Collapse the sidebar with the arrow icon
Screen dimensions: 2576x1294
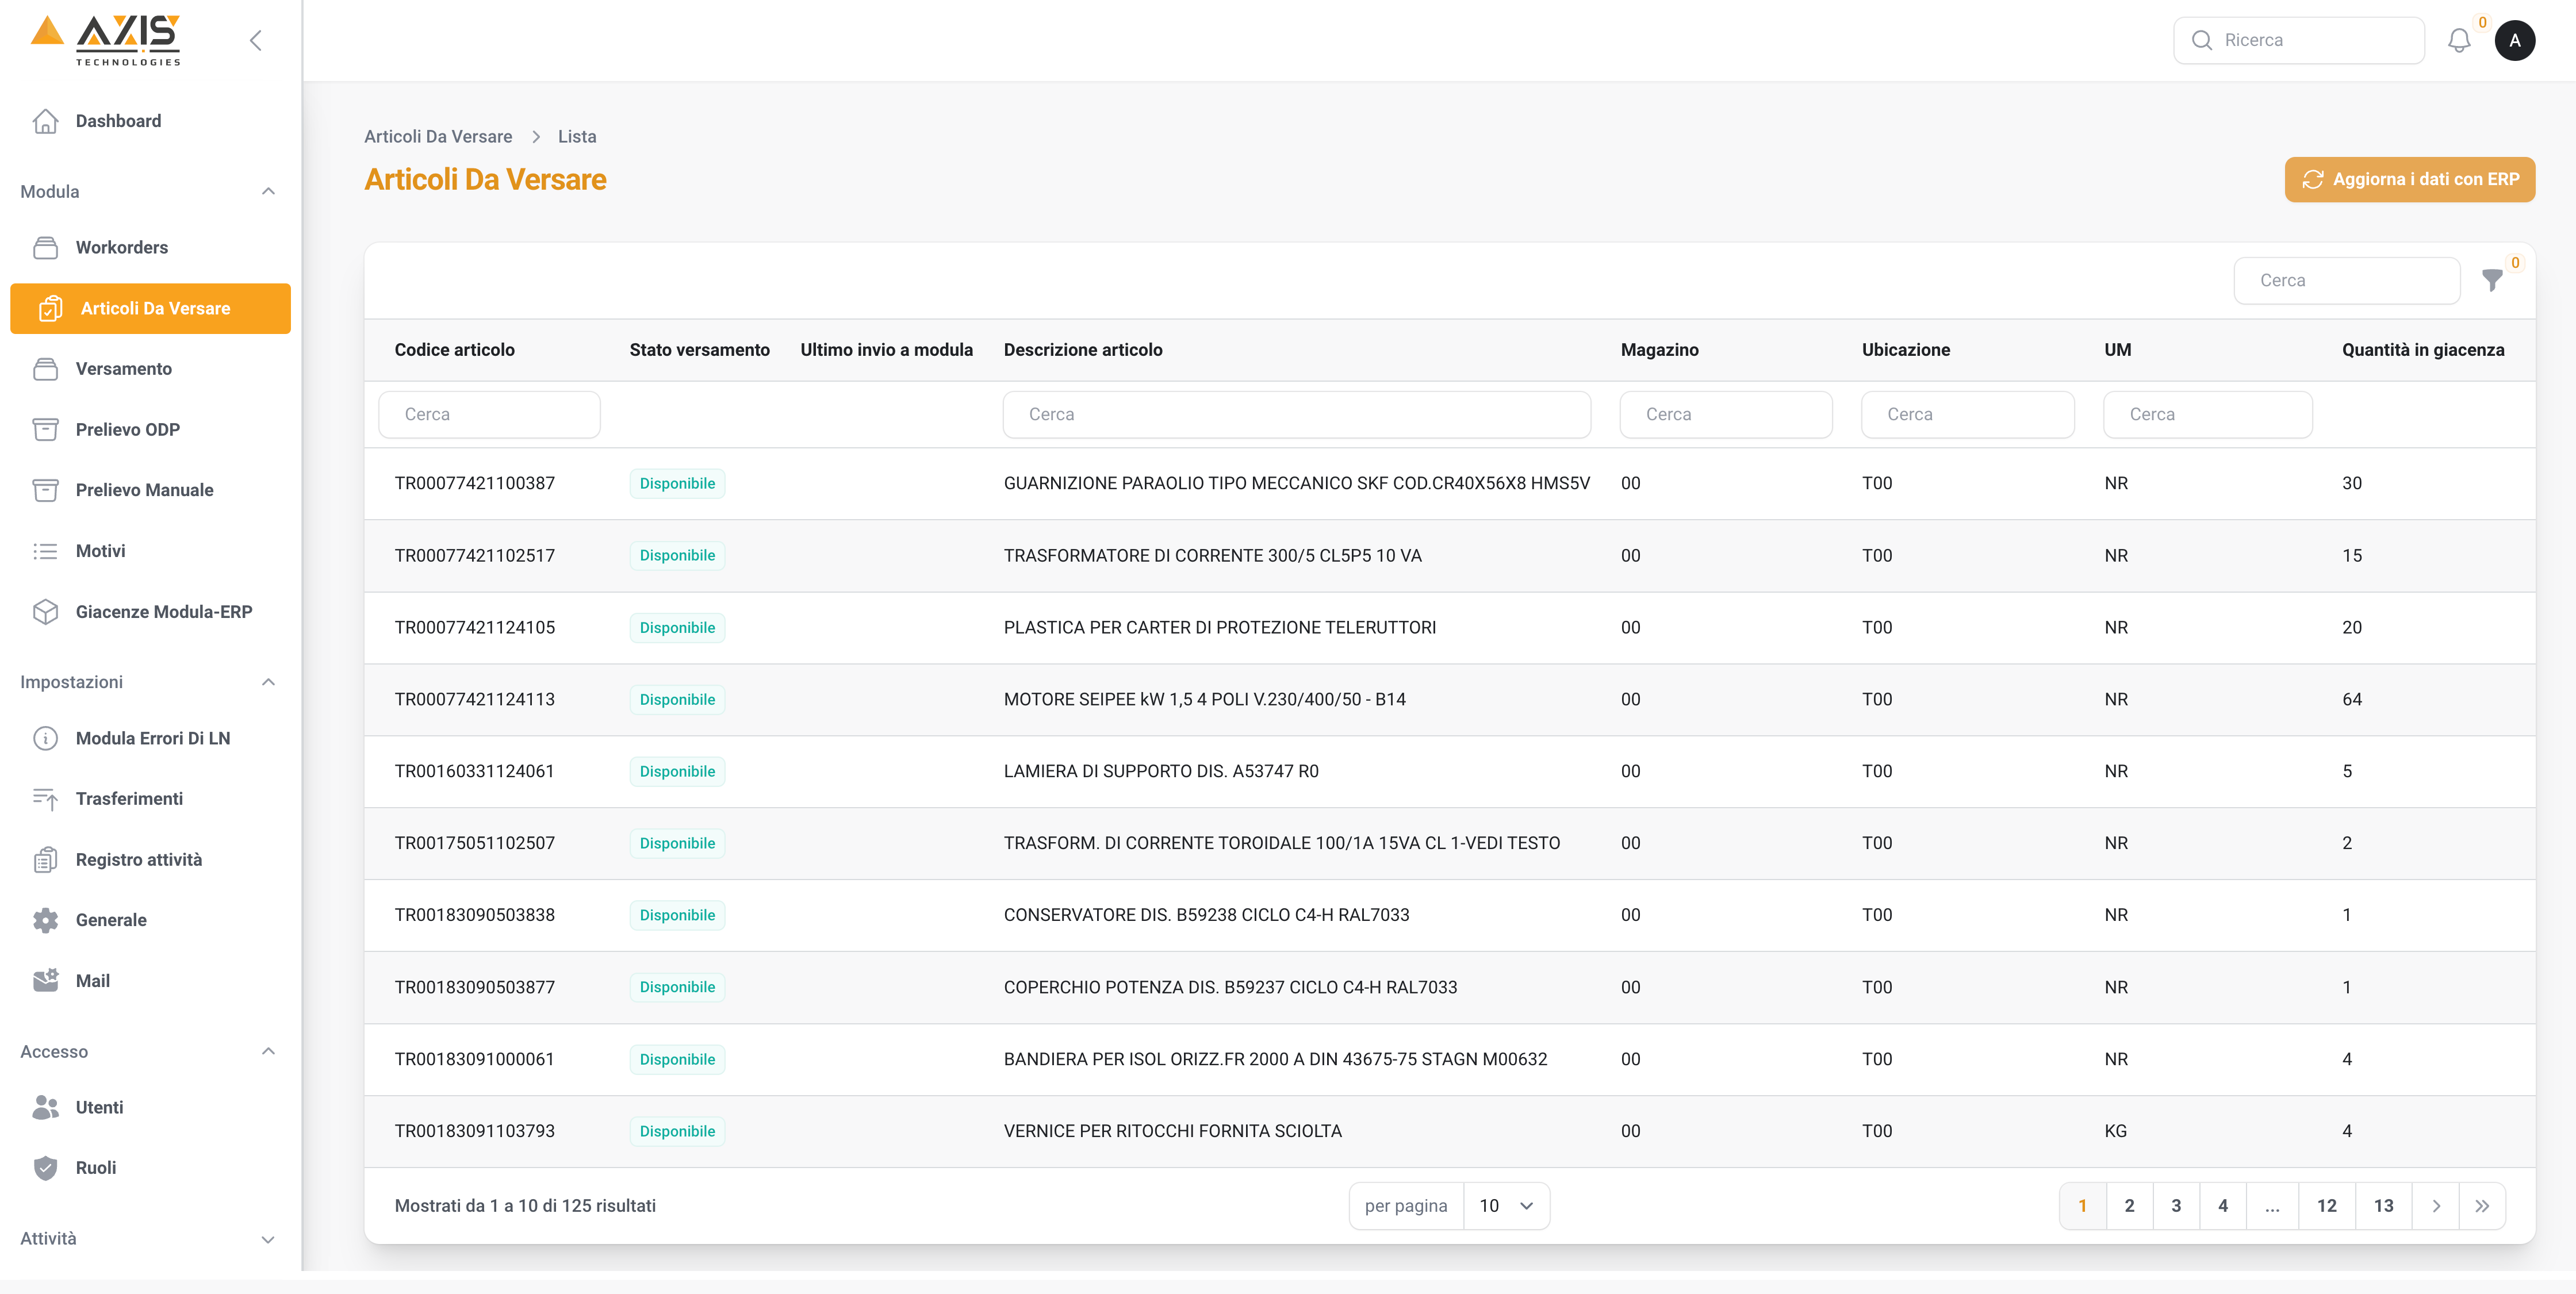[256, 41]
